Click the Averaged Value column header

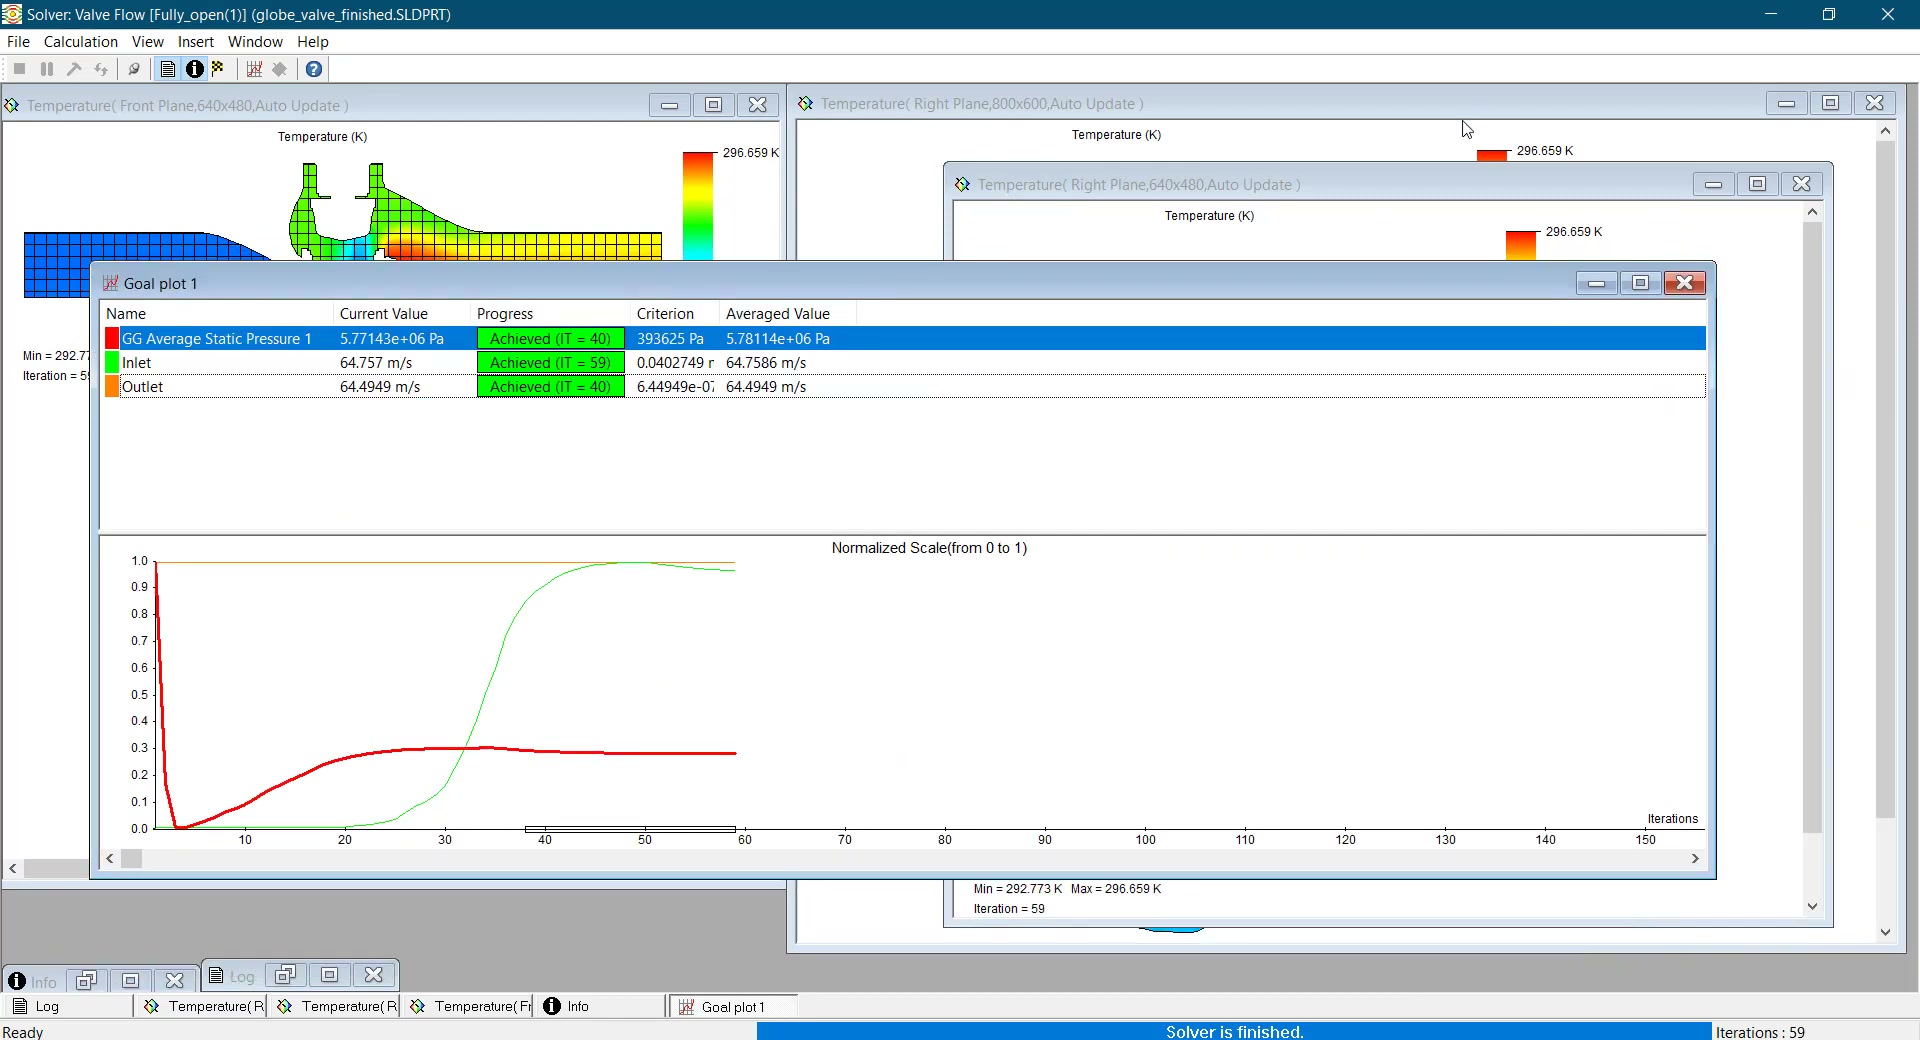[x=788, y=313]
